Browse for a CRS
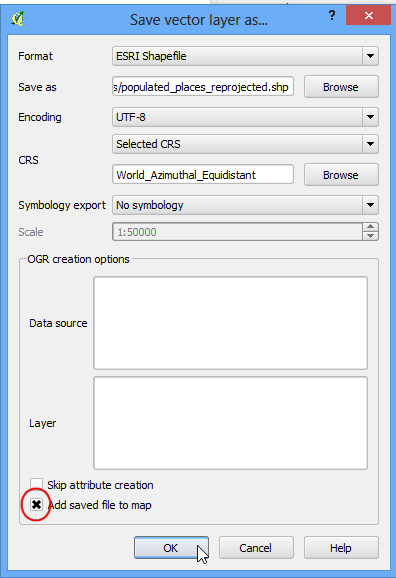 341,175
